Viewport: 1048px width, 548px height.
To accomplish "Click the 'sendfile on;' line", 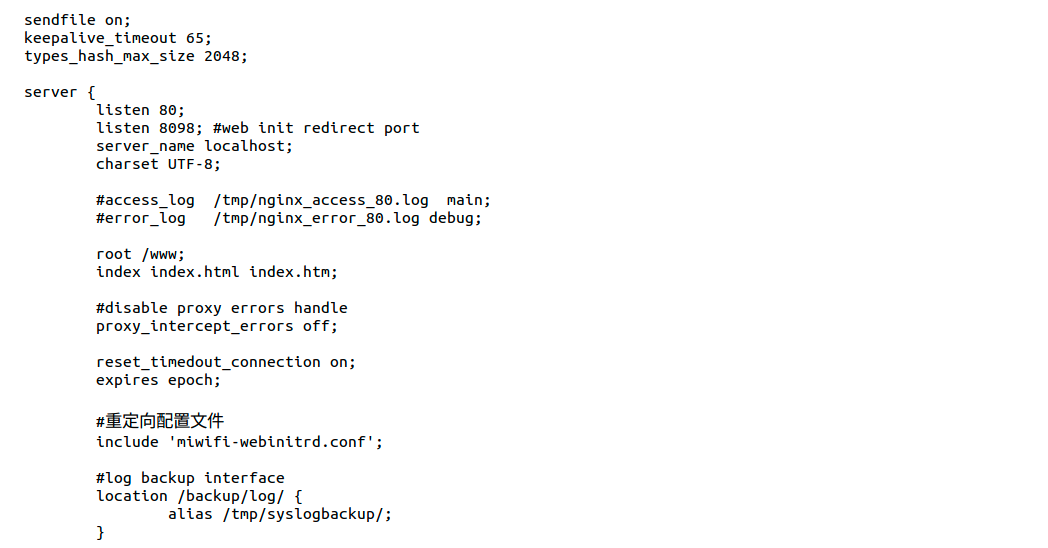I will (x=78, y=20).
